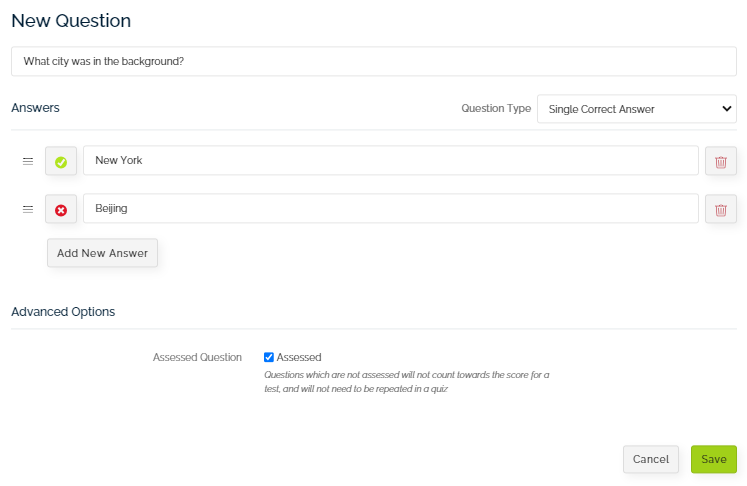Click Add New Answer button

(102, 253)
